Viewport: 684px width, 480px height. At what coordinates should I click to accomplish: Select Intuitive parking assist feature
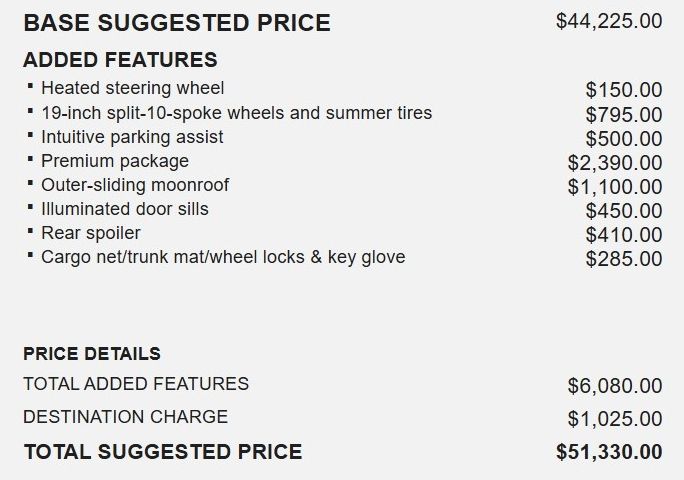click(132, 137)
